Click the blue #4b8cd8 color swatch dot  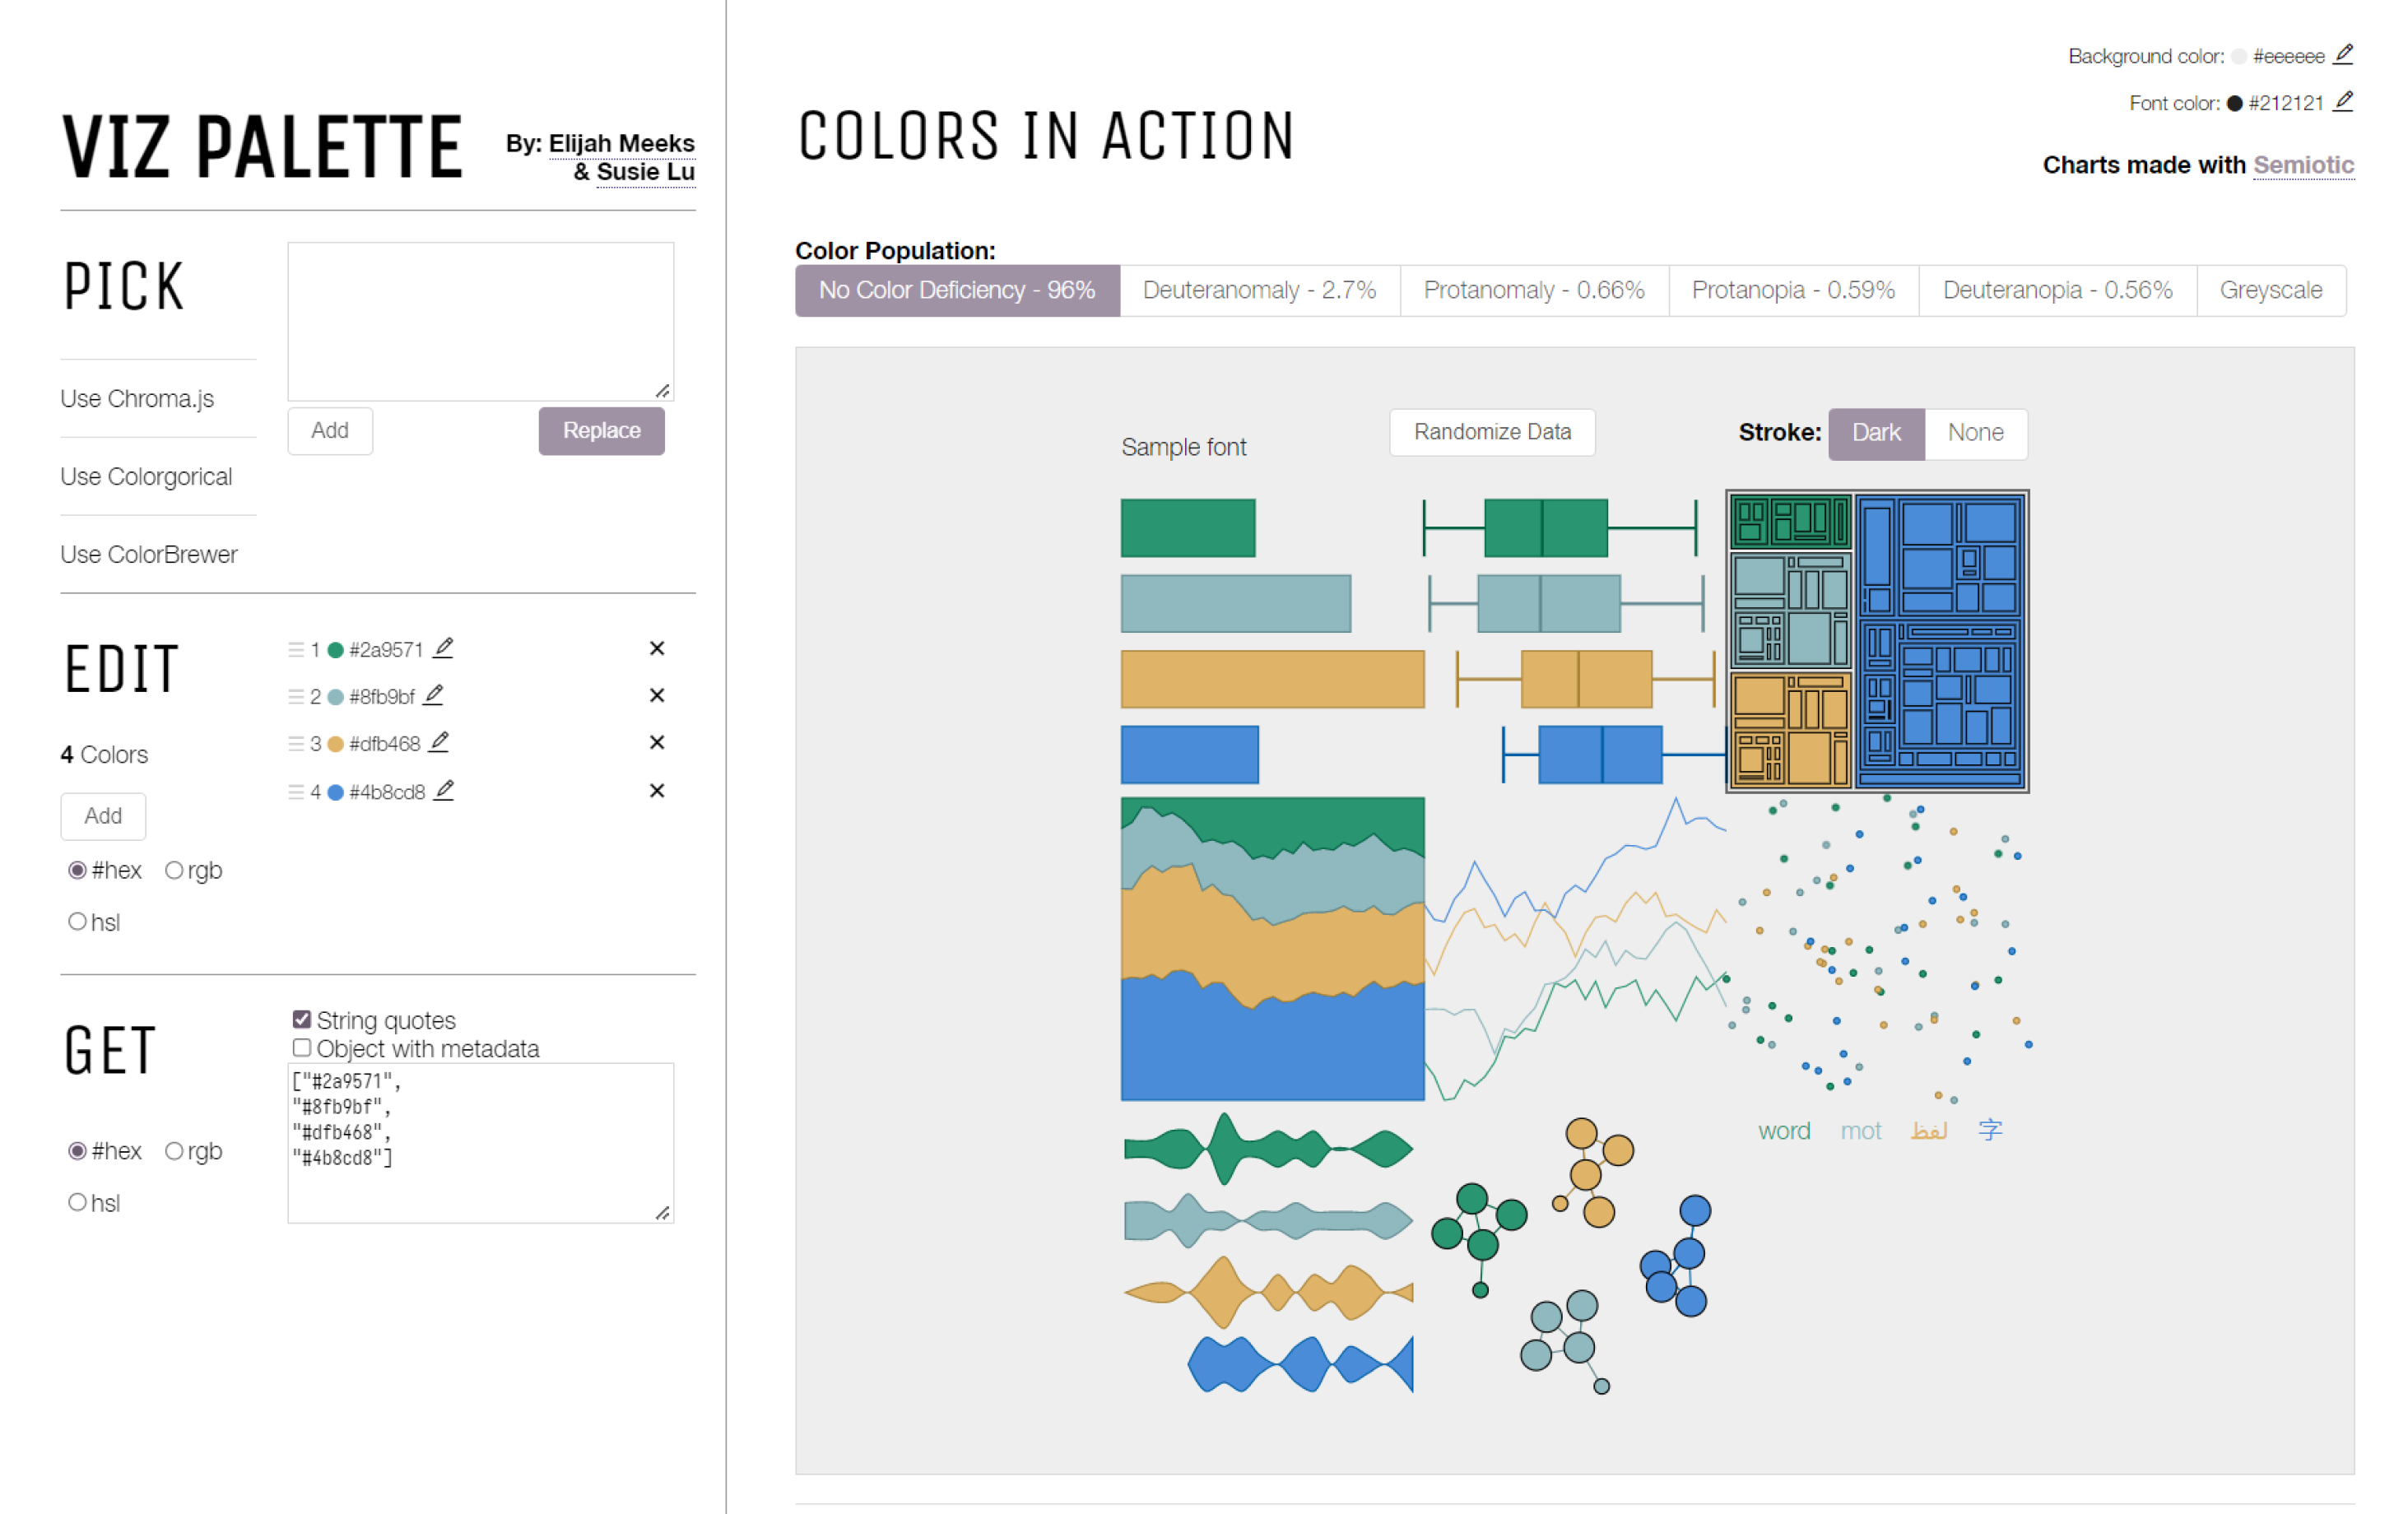click(x=336, y=792)
